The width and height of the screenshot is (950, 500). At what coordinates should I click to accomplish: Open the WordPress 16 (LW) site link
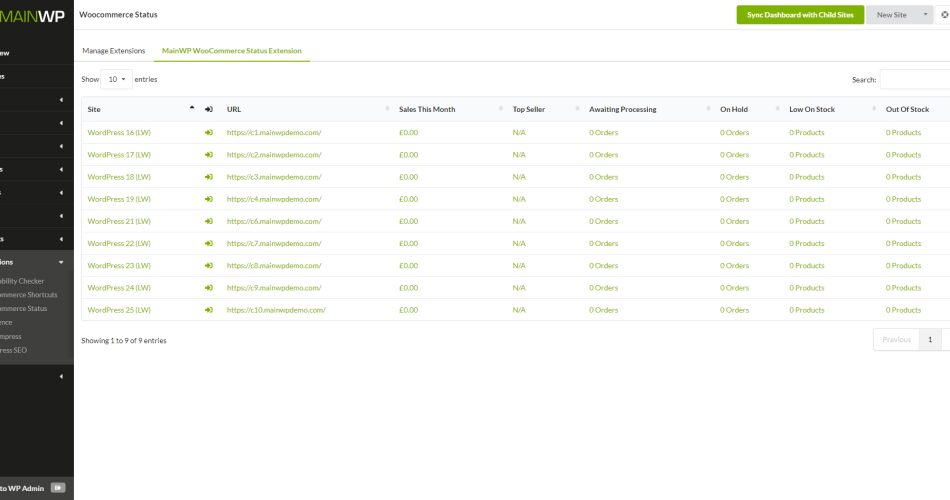coord(119,132)
